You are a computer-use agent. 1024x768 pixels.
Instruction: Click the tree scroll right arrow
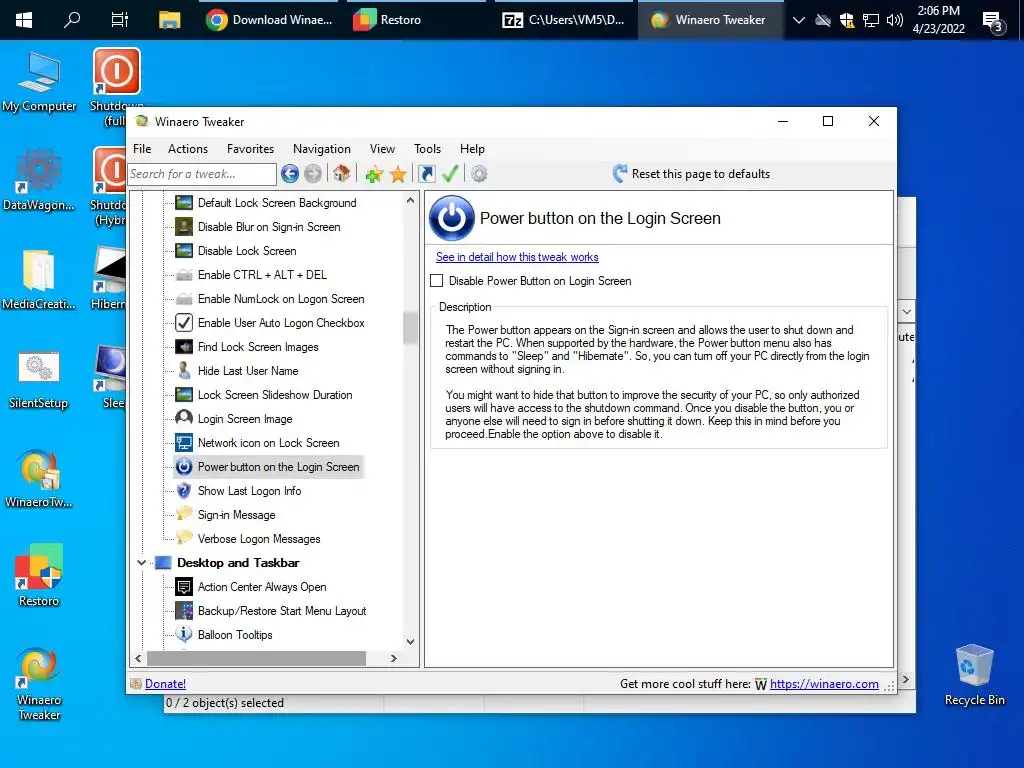(x=393, y=658)
